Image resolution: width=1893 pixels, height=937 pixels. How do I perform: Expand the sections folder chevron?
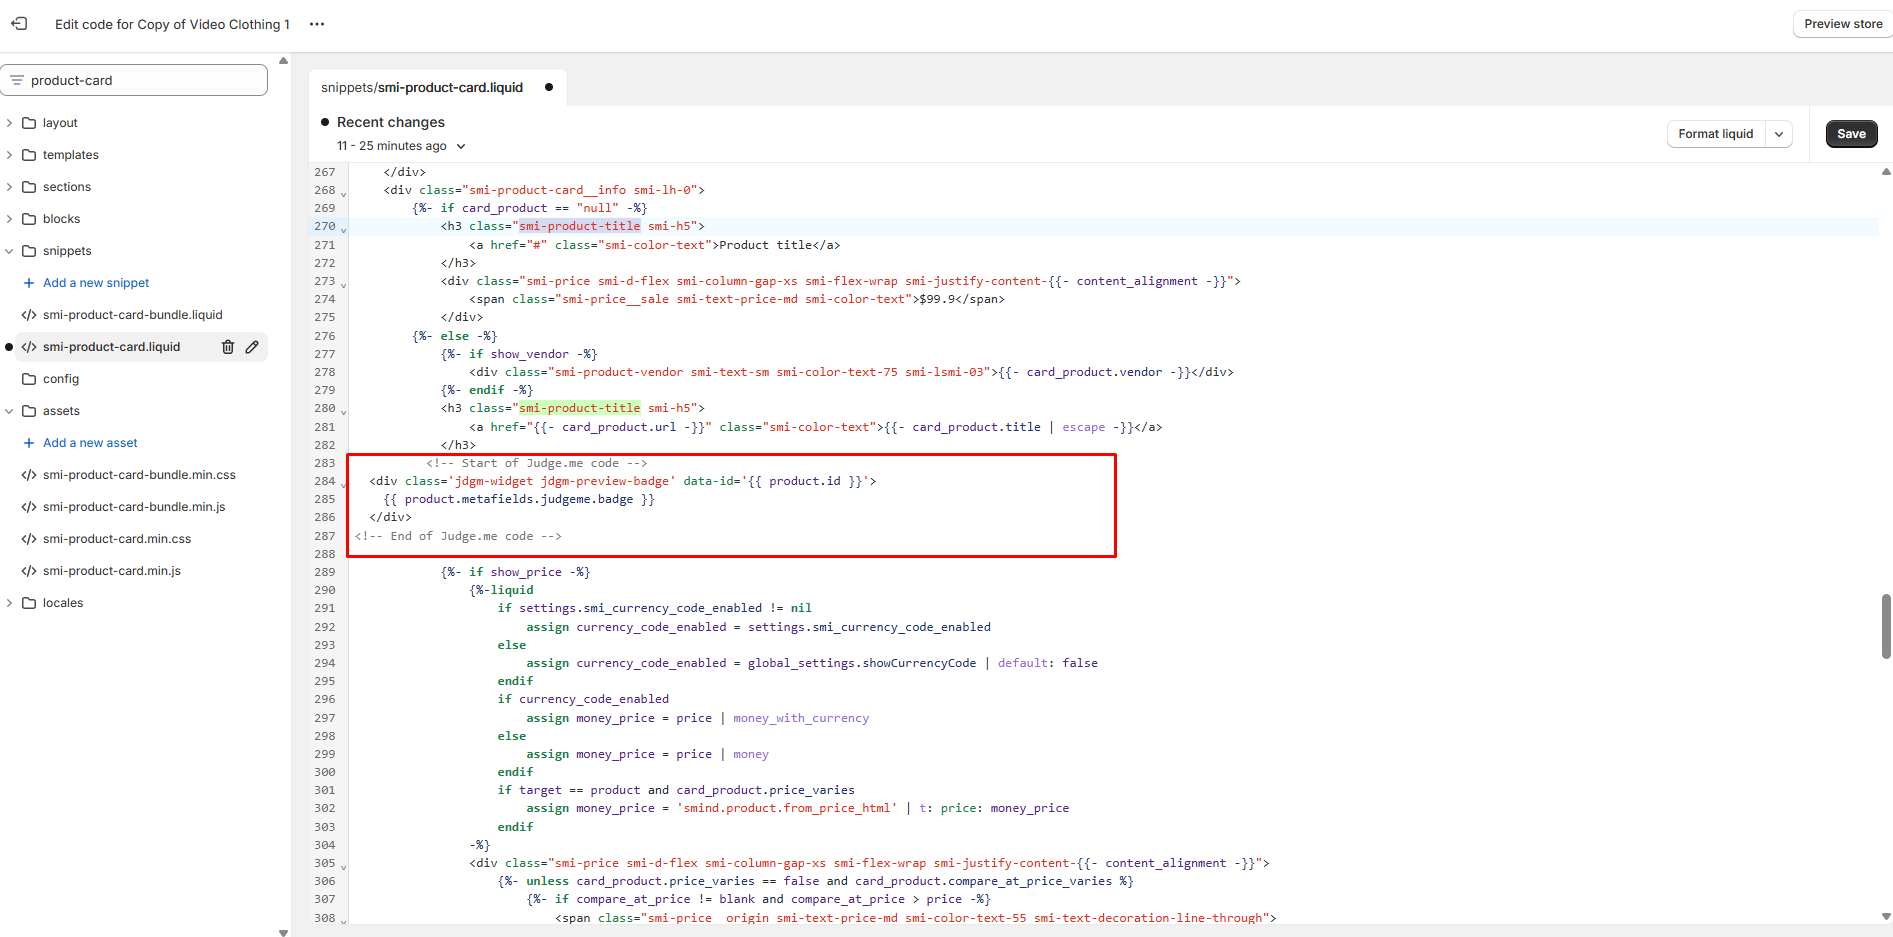tap(9, 187)
